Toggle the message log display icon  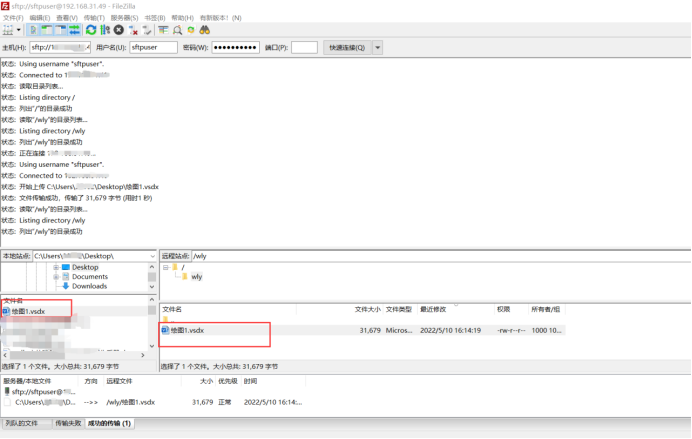pos(33,30)
